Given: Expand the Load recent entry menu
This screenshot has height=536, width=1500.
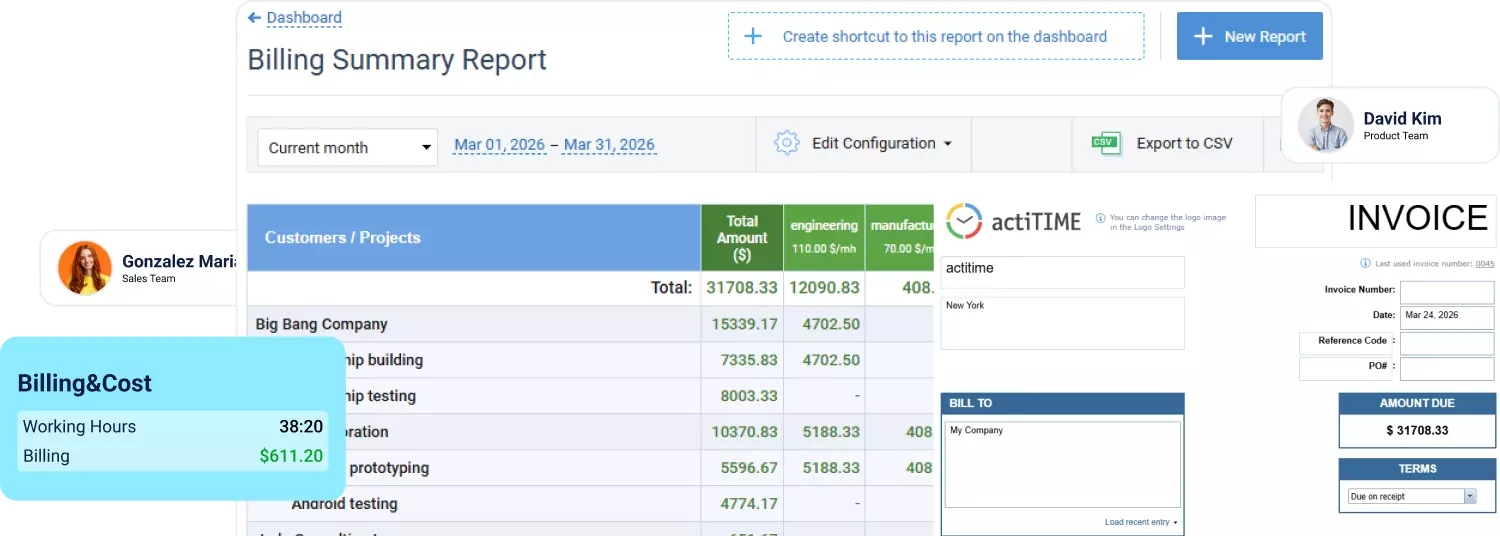Looking at the screenshot, I should pyautogui.click(x=1140, y=522).
